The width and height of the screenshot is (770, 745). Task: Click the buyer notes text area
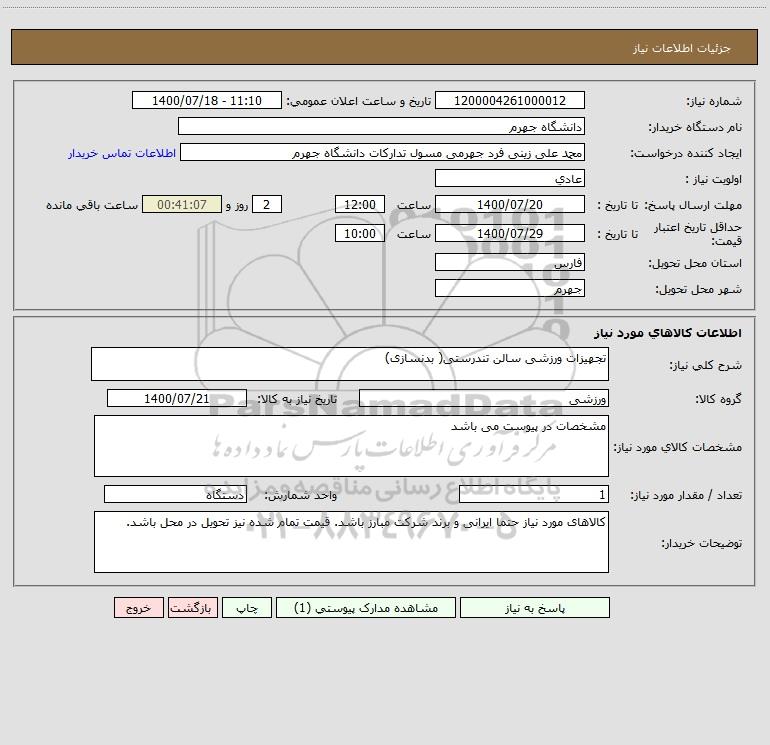pos(351,542)
